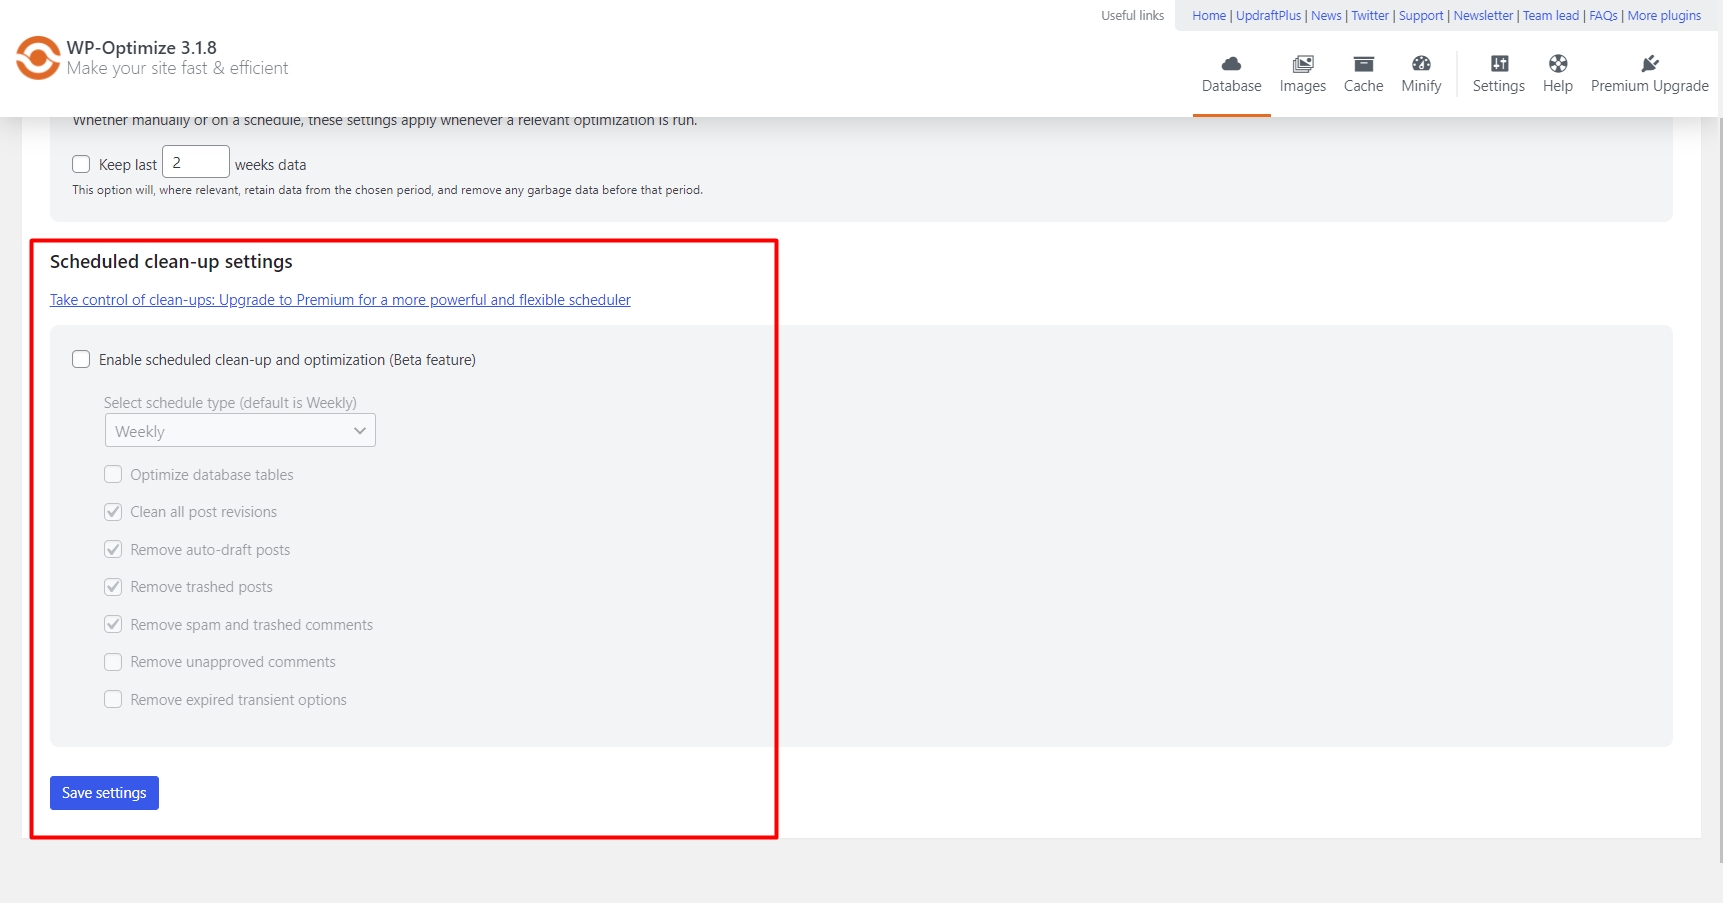The width and height of the screenshot is (1723, 903).
Task: Open the FAQs link
Action: tap(1603, 15)
